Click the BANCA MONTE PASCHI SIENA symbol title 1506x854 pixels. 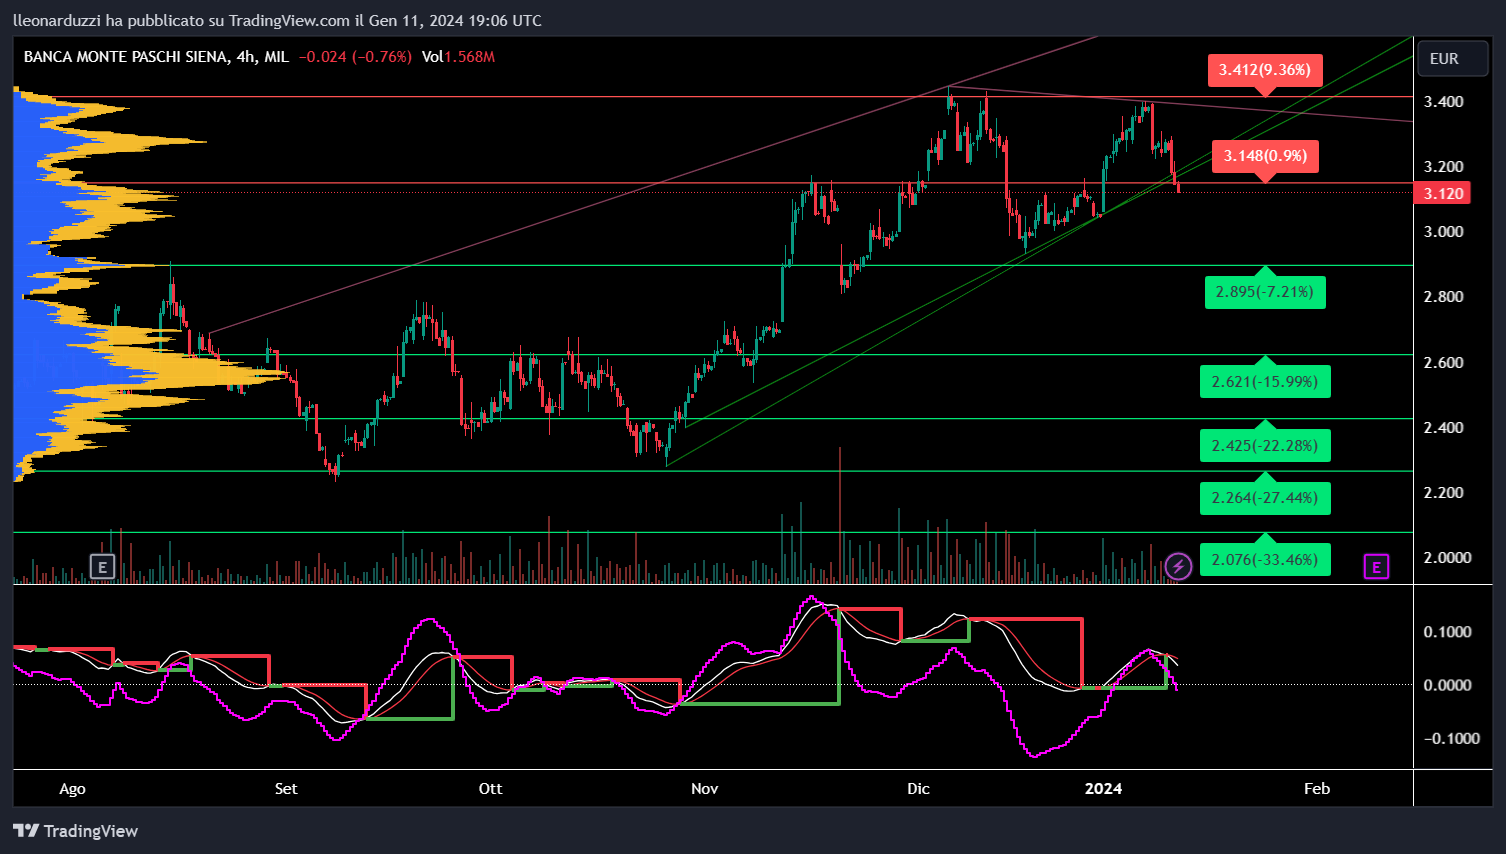pos(126,57)
